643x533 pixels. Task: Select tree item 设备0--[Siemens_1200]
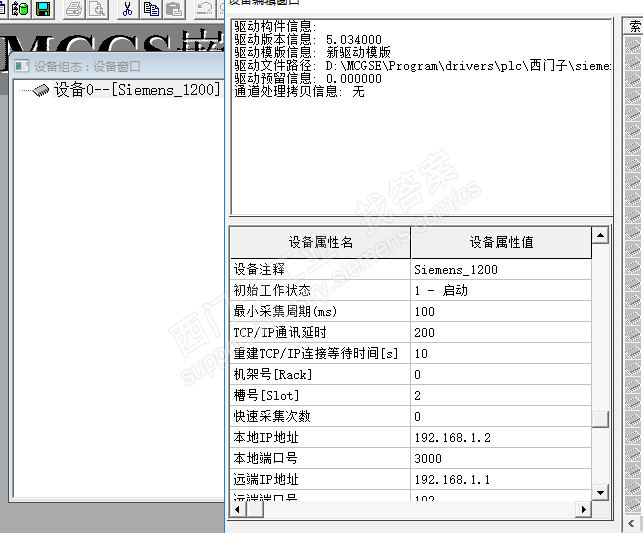[x=137, y=89]
